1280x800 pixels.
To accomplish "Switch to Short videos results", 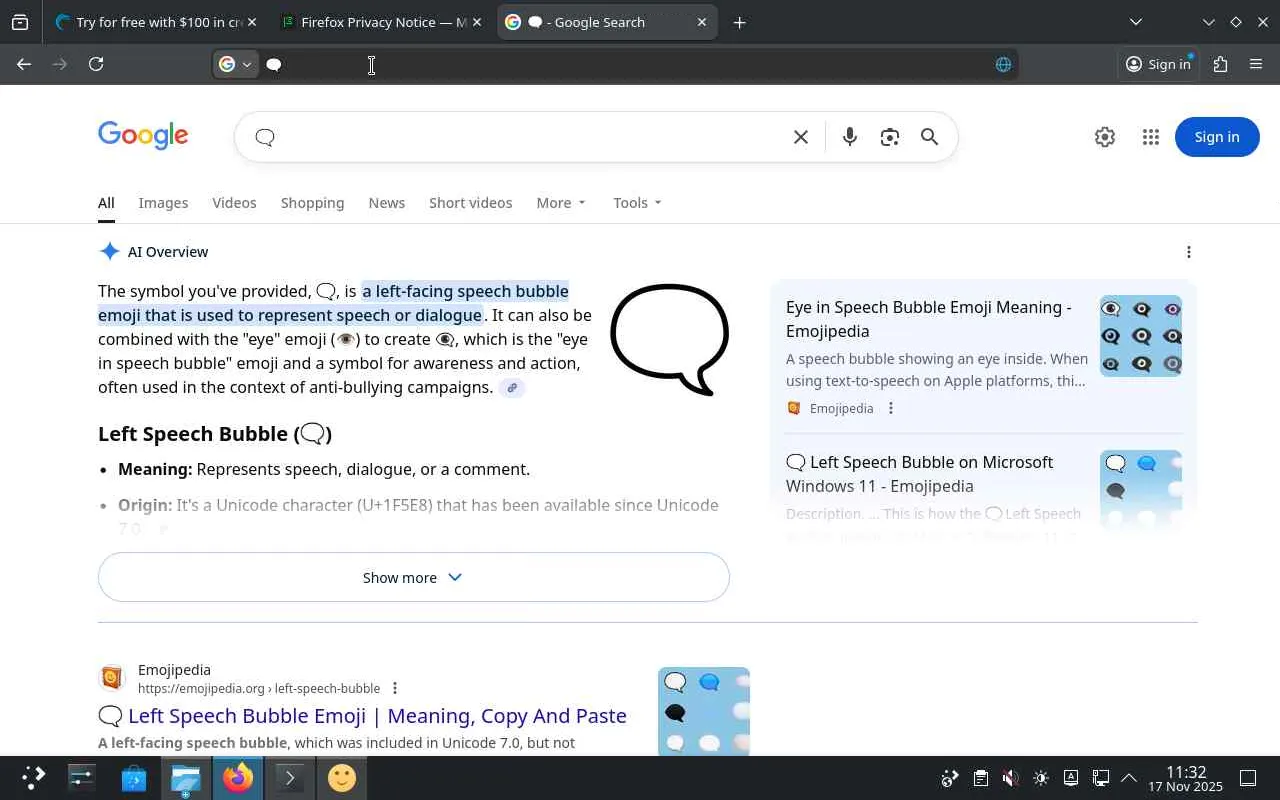I will (x=470, y=203).
